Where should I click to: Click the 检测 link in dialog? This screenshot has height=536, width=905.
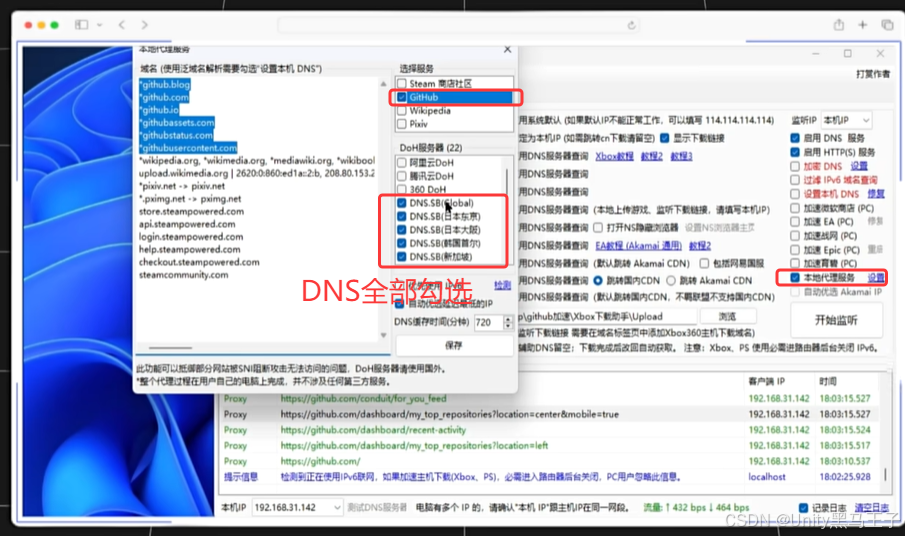502,285
